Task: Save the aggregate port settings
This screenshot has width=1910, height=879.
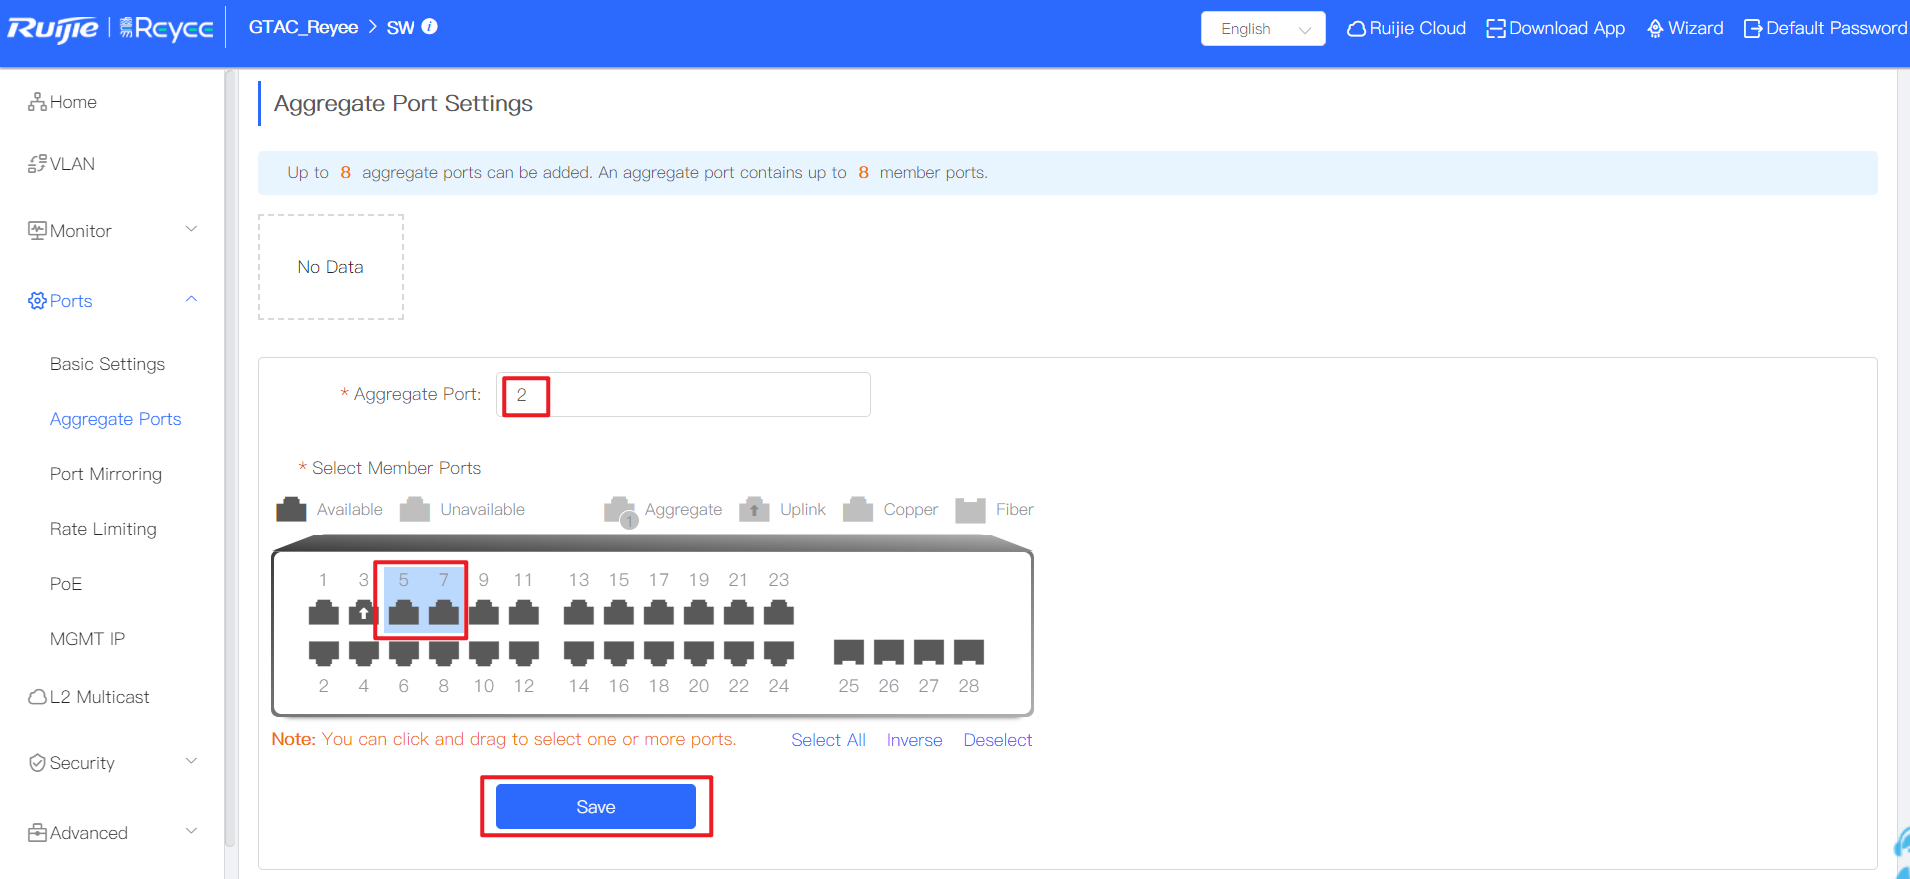Action: tap(596, 807)
